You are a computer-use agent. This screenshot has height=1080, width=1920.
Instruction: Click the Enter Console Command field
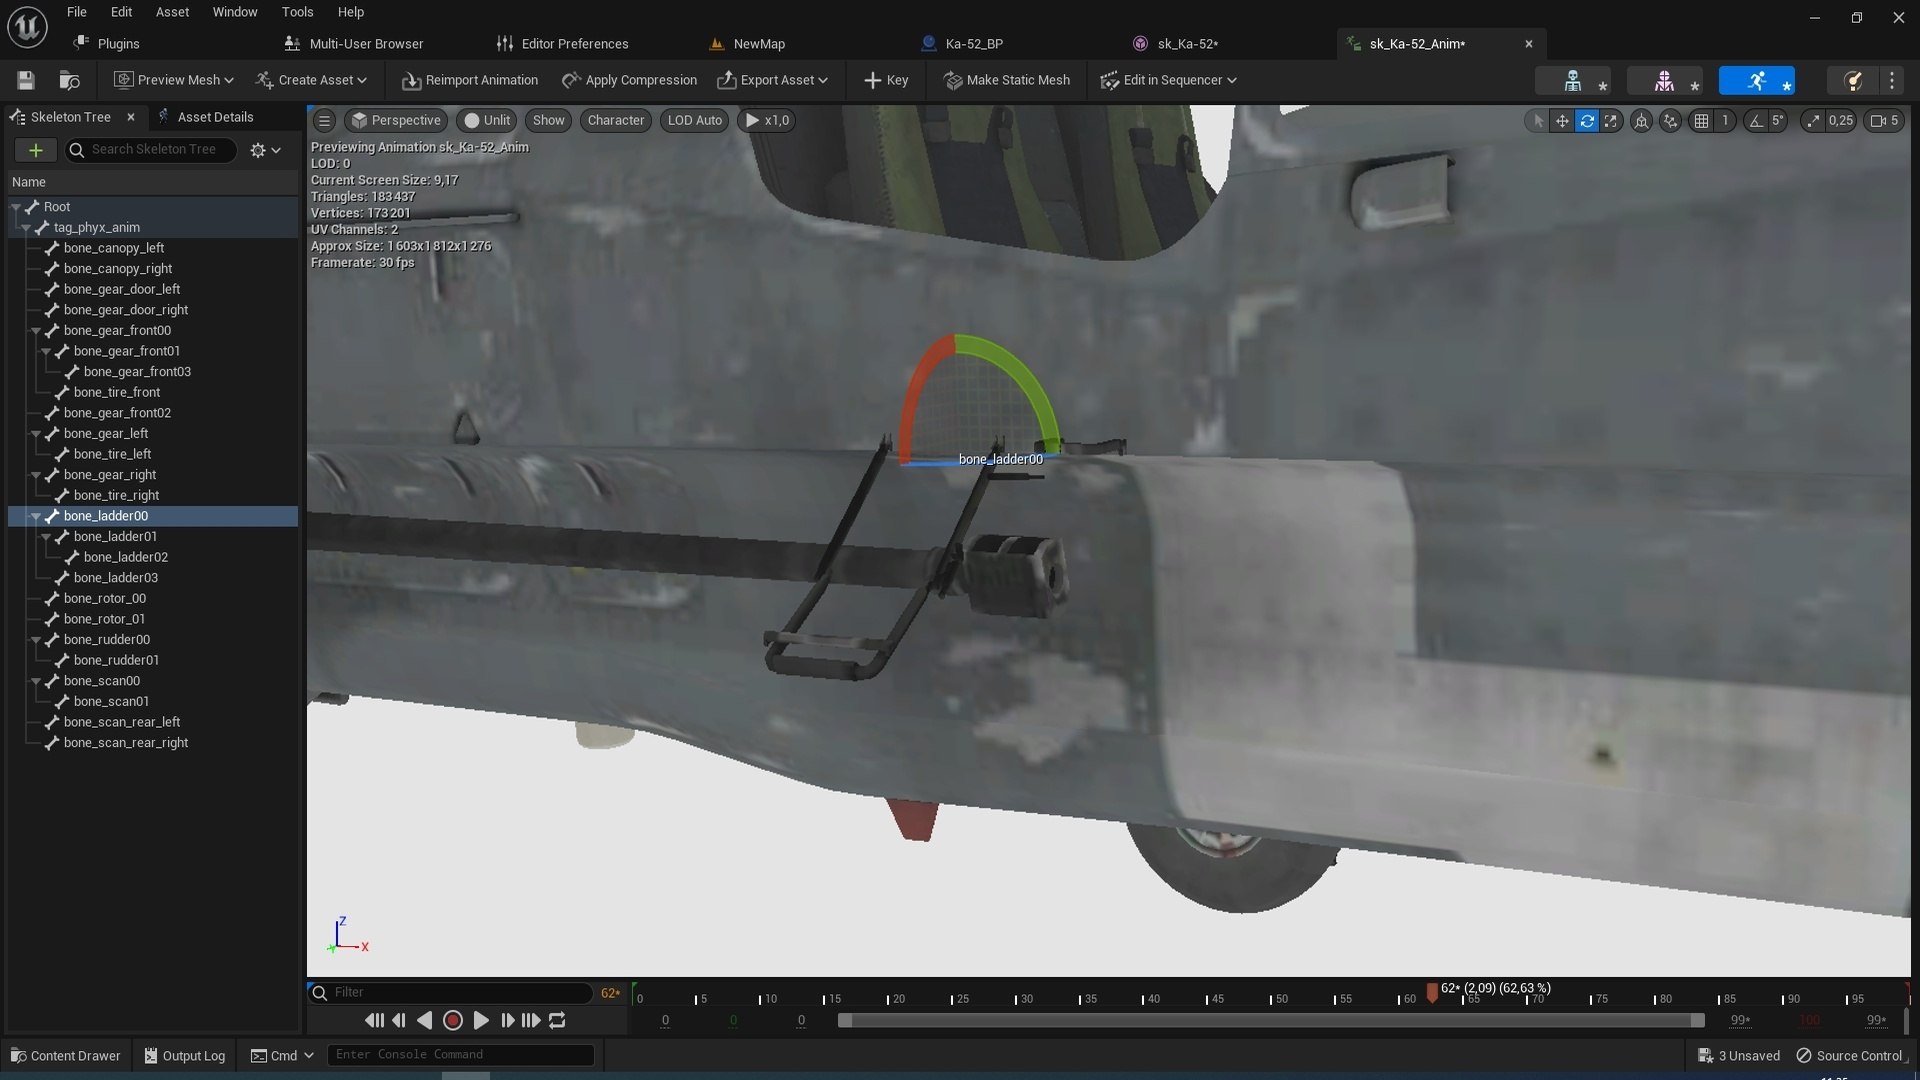[461, 1055]
